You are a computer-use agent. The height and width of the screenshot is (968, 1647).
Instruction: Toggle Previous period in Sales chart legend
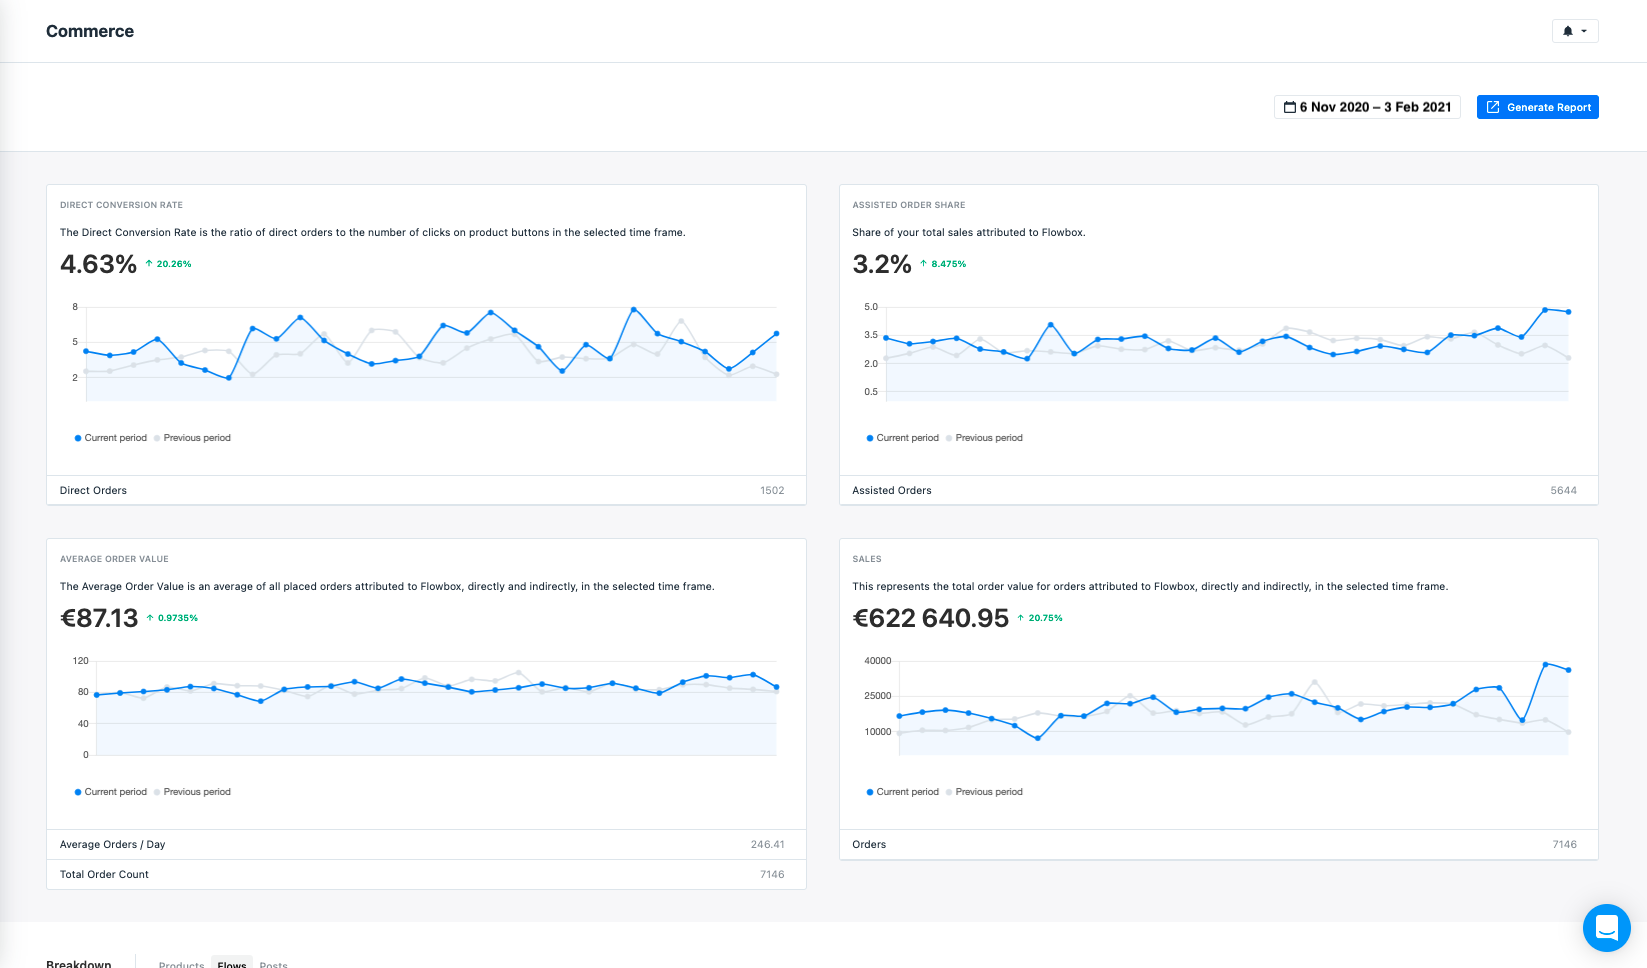pyautogui.click(x=985, y=792)
